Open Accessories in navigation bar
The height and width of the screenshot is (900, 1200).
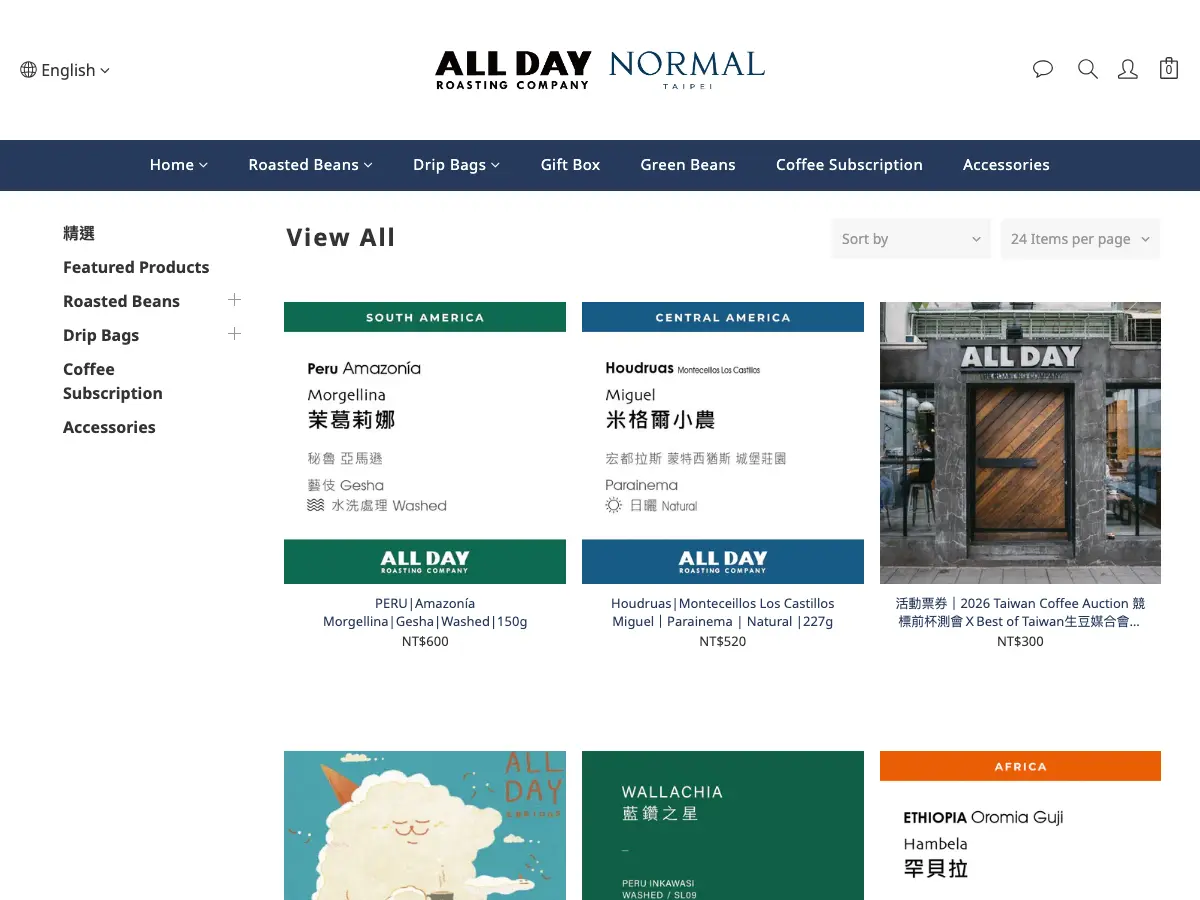[1006, 165]
